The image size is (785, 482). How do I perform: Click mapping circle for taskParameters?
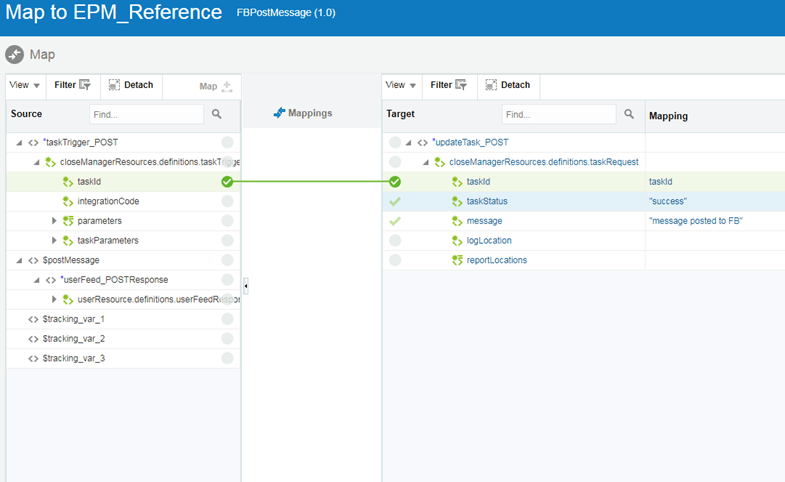(x=227, y=240)
